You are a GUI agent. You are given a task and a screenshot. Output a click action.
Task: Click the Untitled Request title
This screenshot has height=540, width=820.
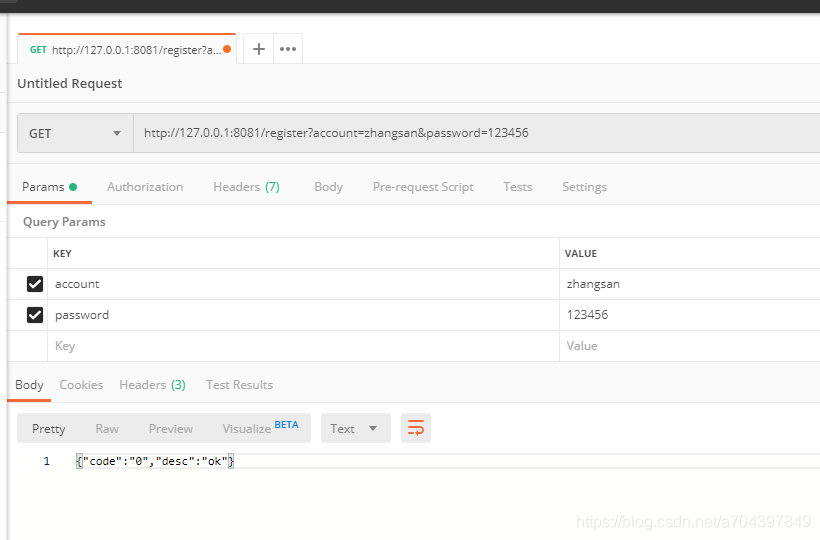pos(70,84)
